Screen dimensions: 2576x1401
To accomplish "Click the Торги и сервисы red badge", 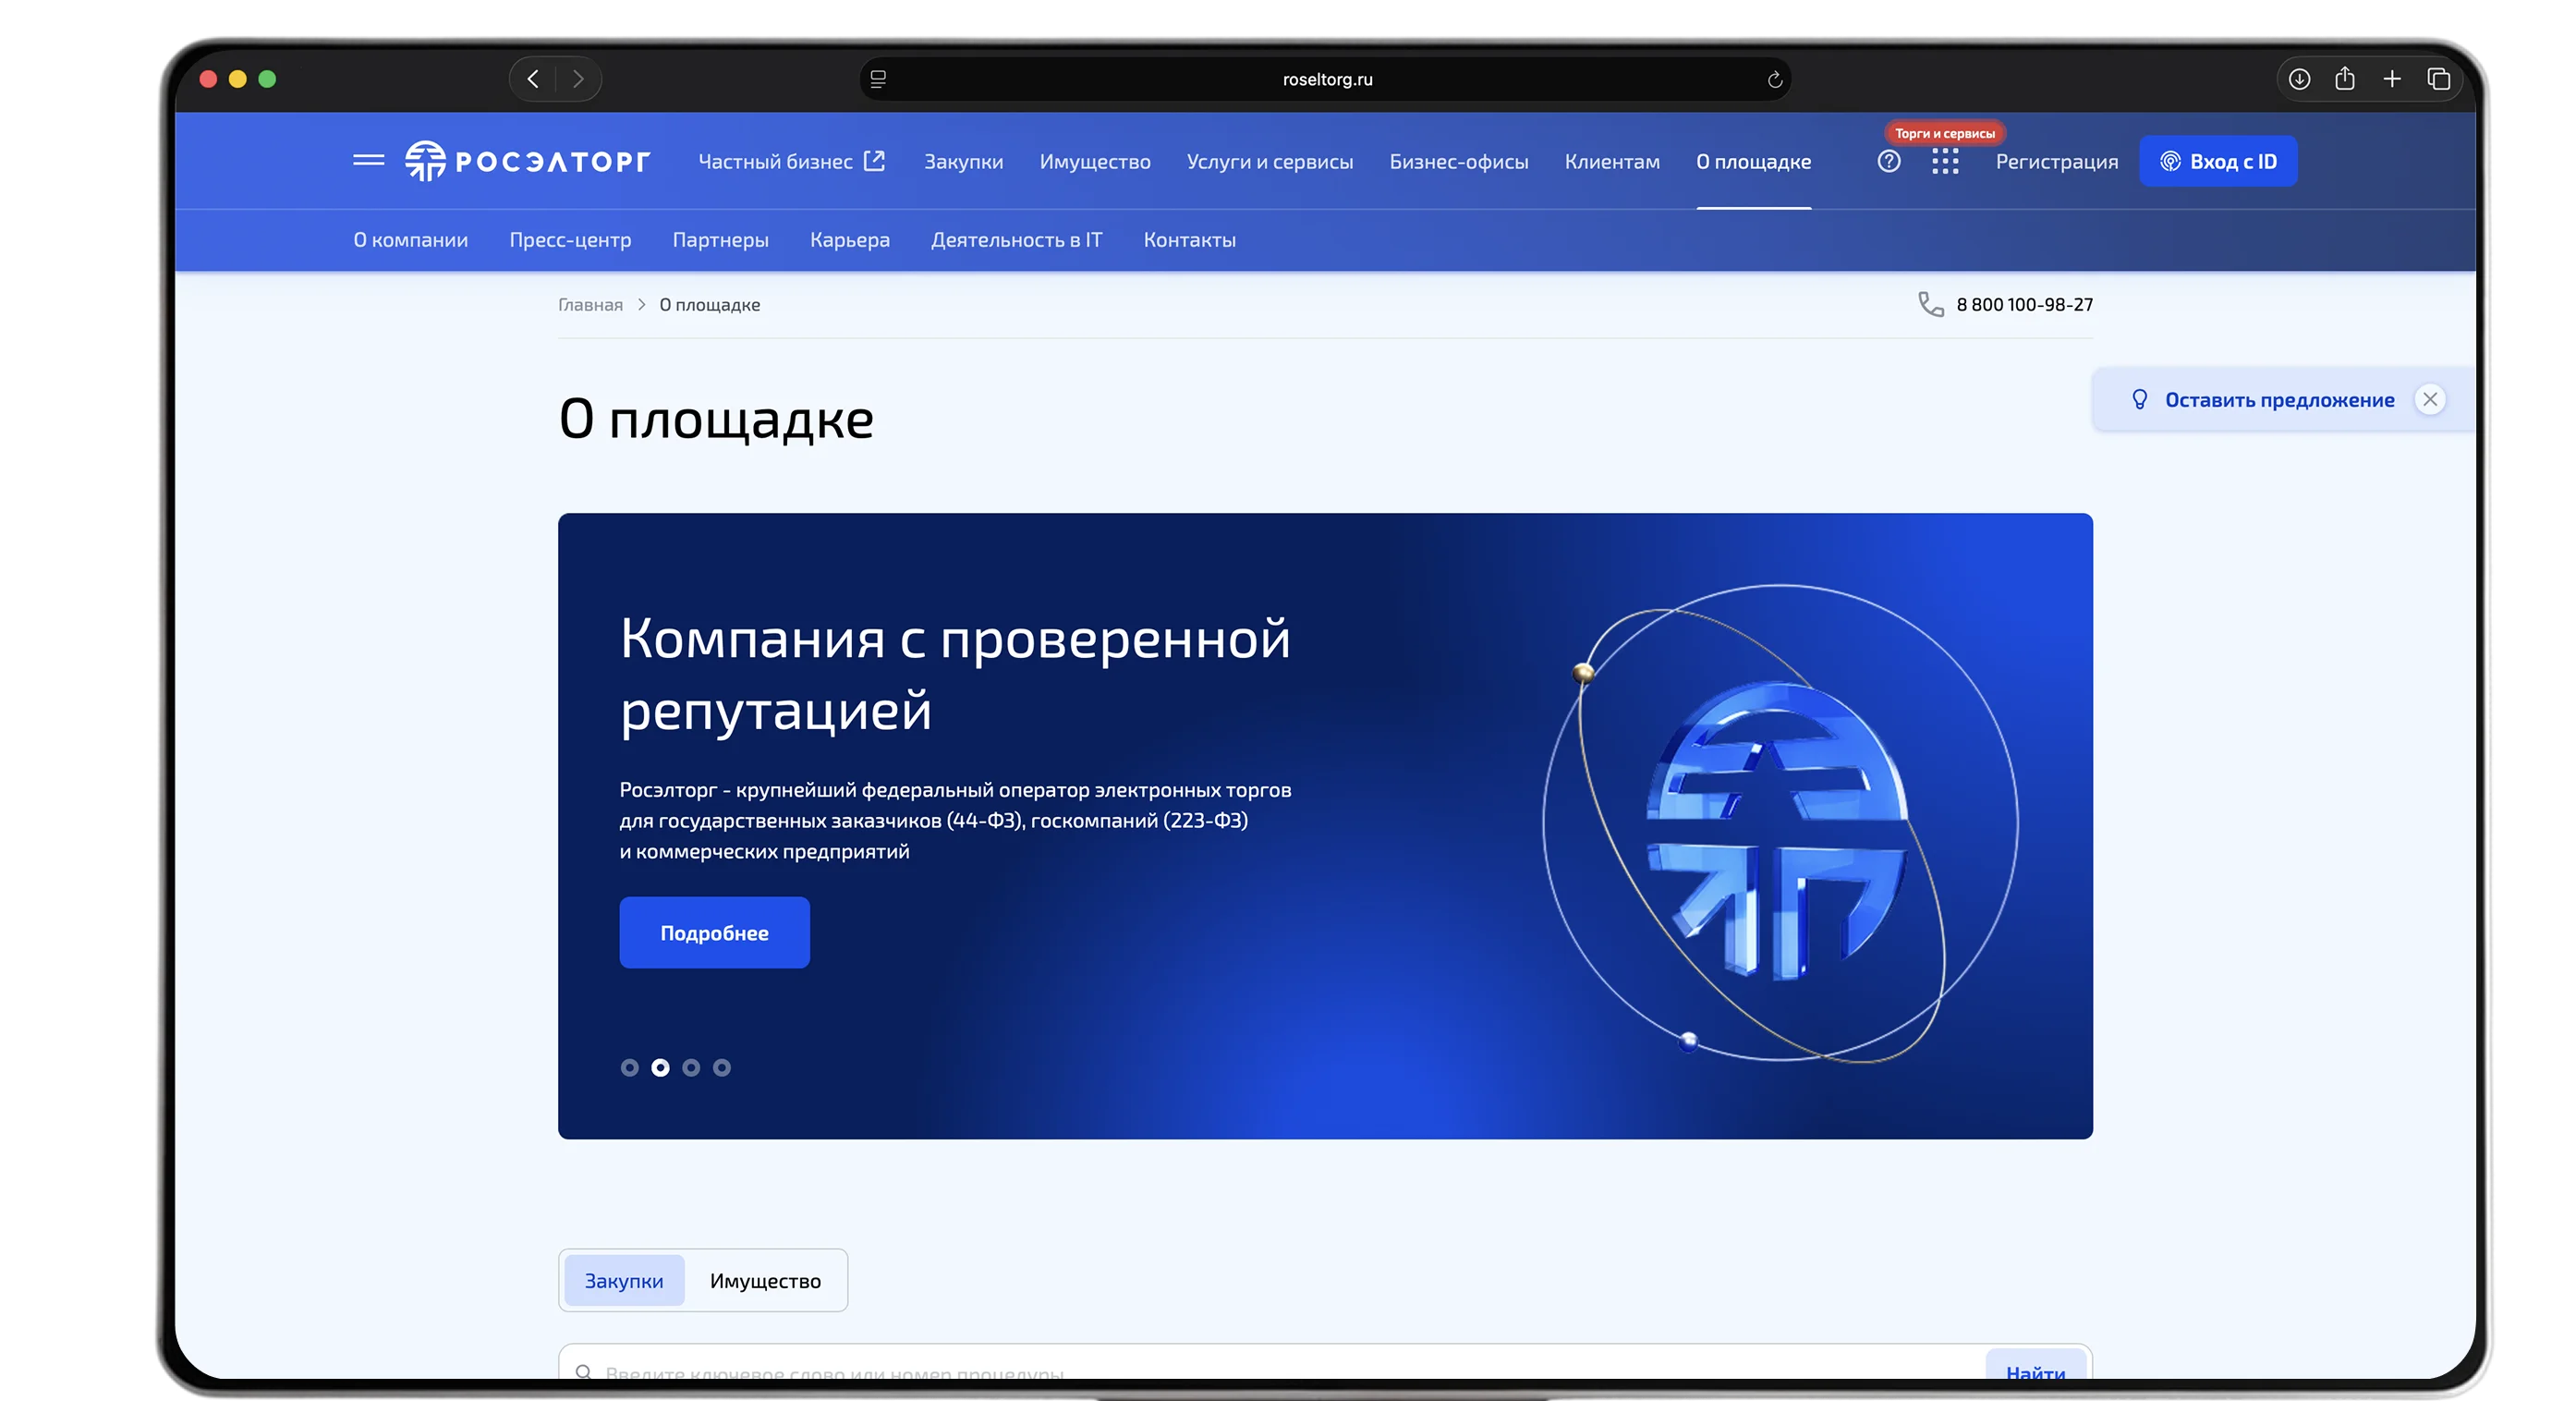I will point(1944,133).
